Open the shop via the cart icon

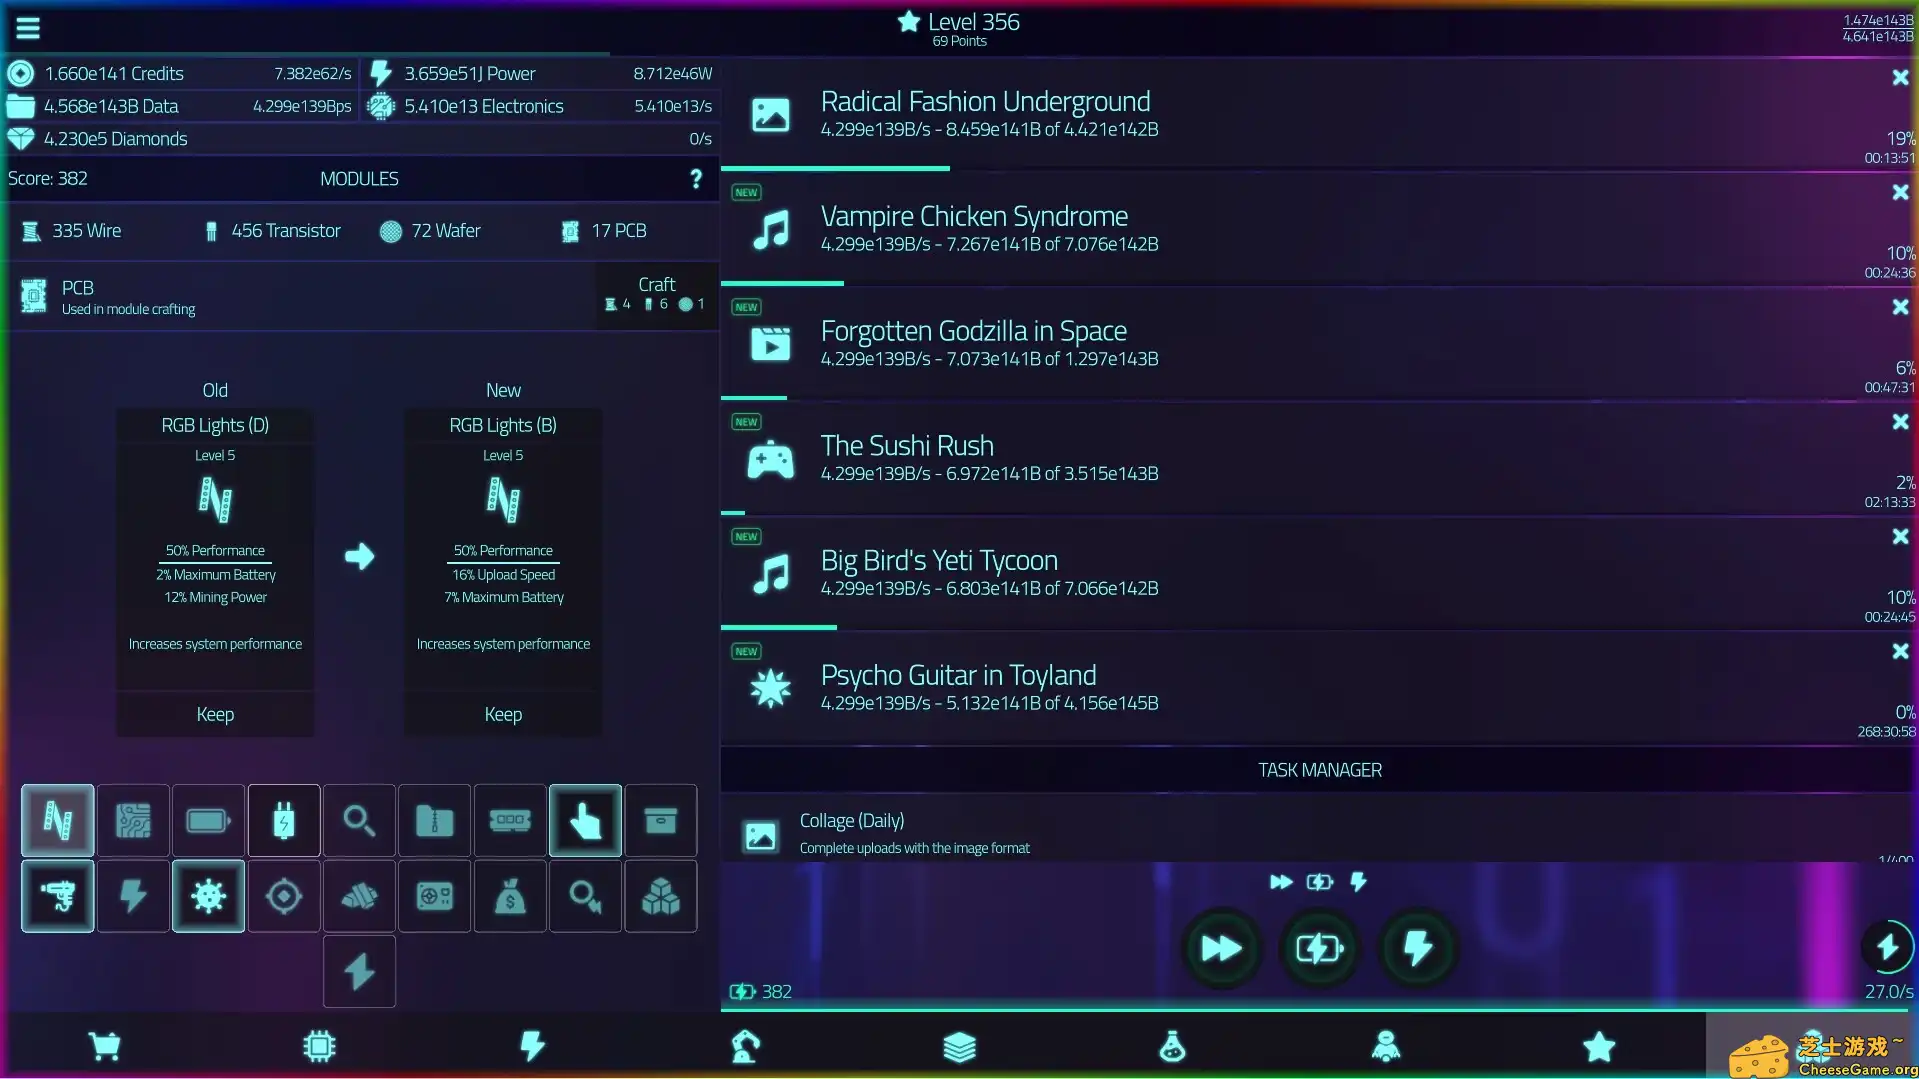(106, 1046)
